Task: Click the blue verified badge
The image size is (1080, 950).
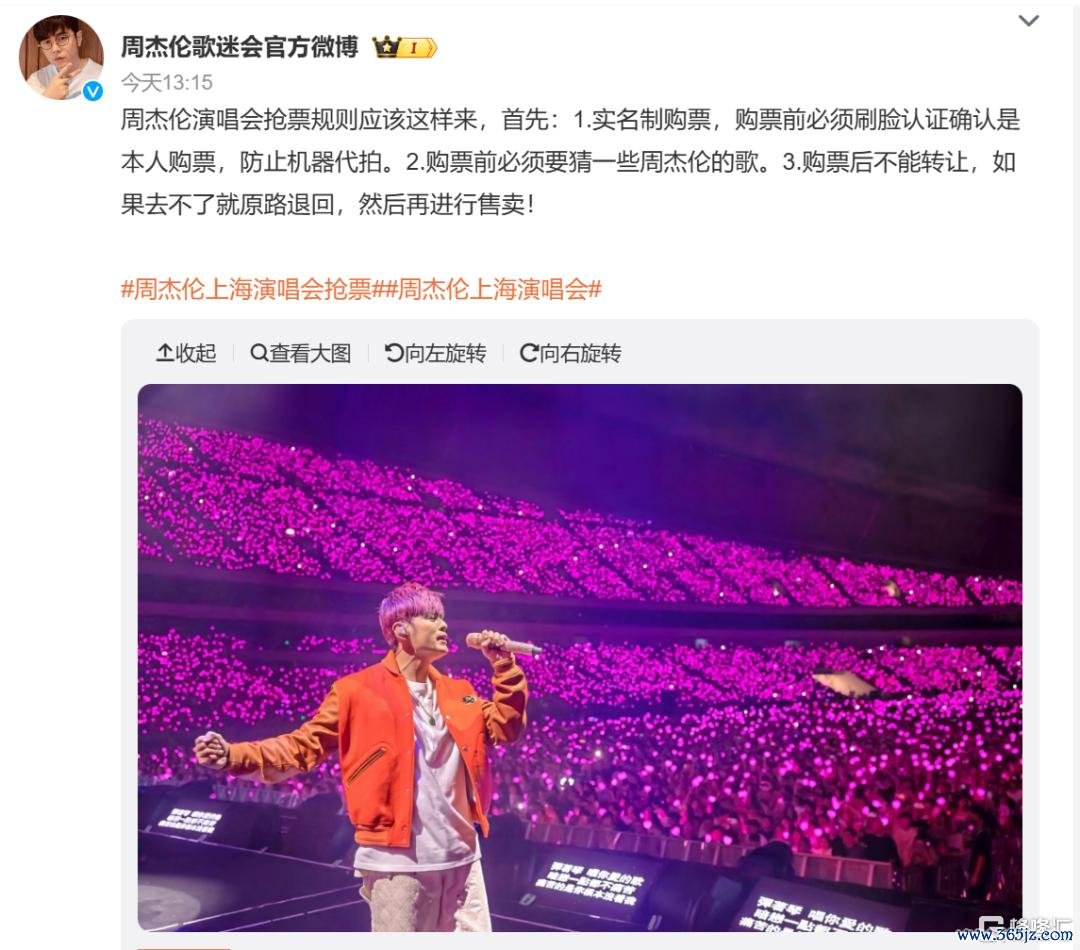Action: tap(93, 91)
